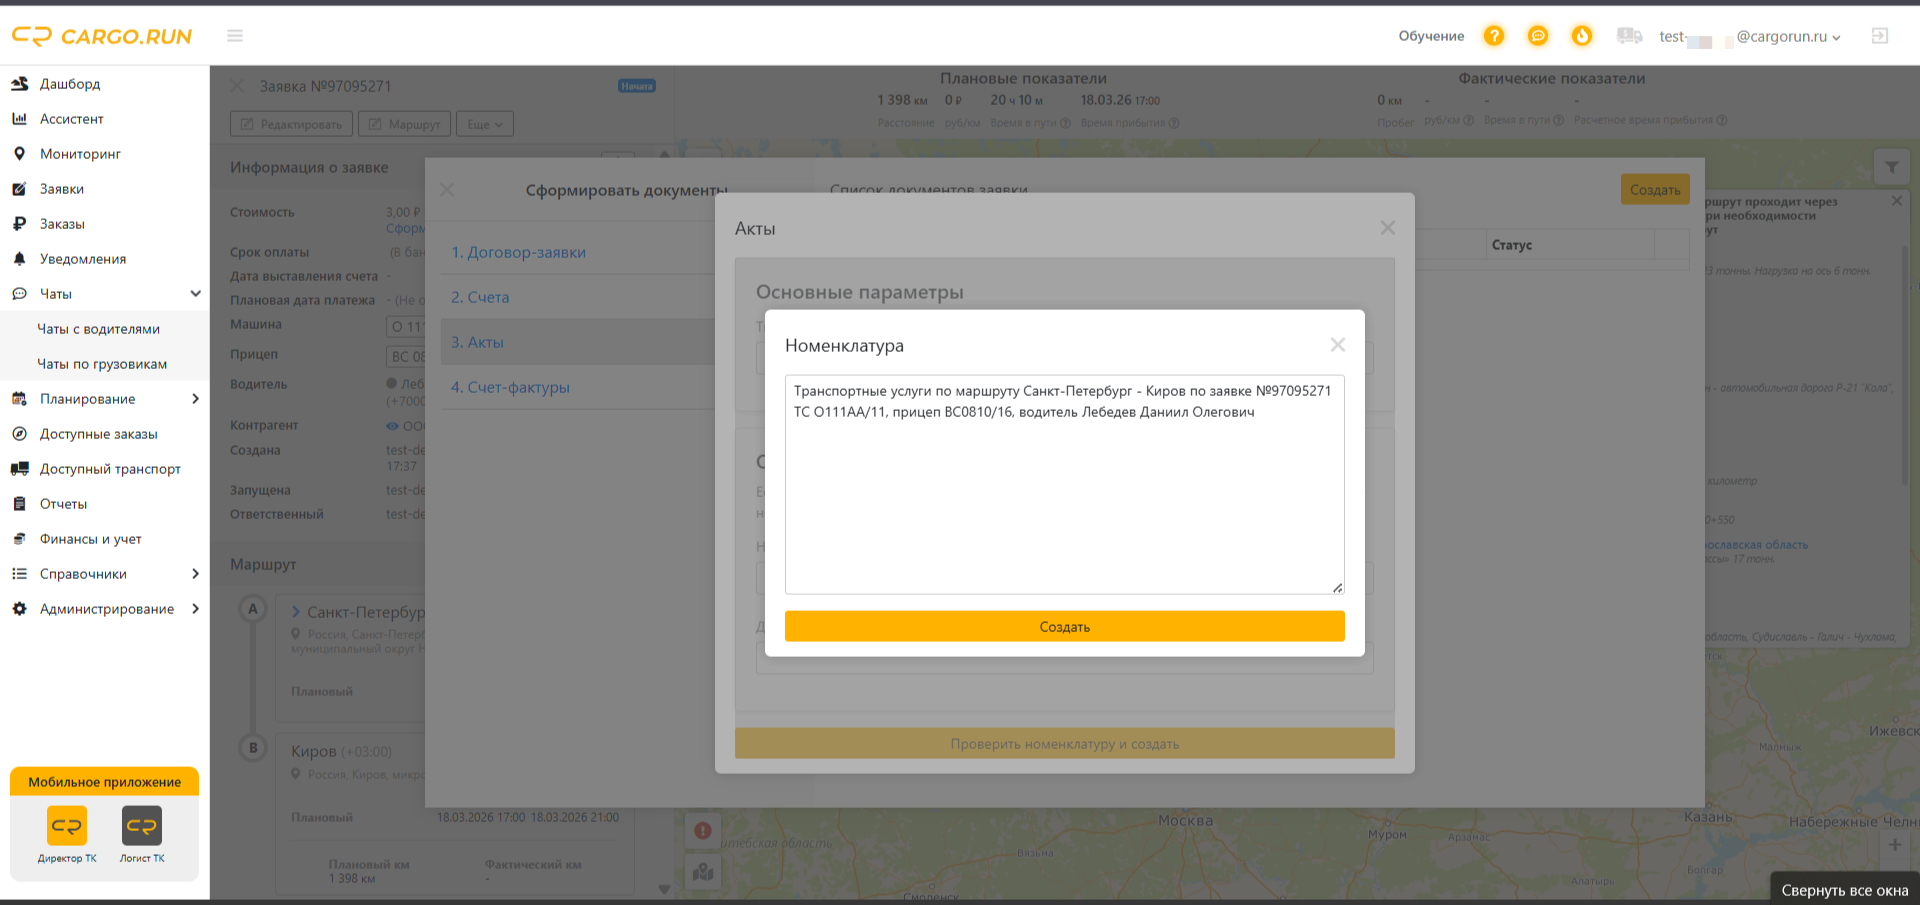Open Уведомления in the sidebar
The image size is (1920, 905).
[x=83, y=259]
